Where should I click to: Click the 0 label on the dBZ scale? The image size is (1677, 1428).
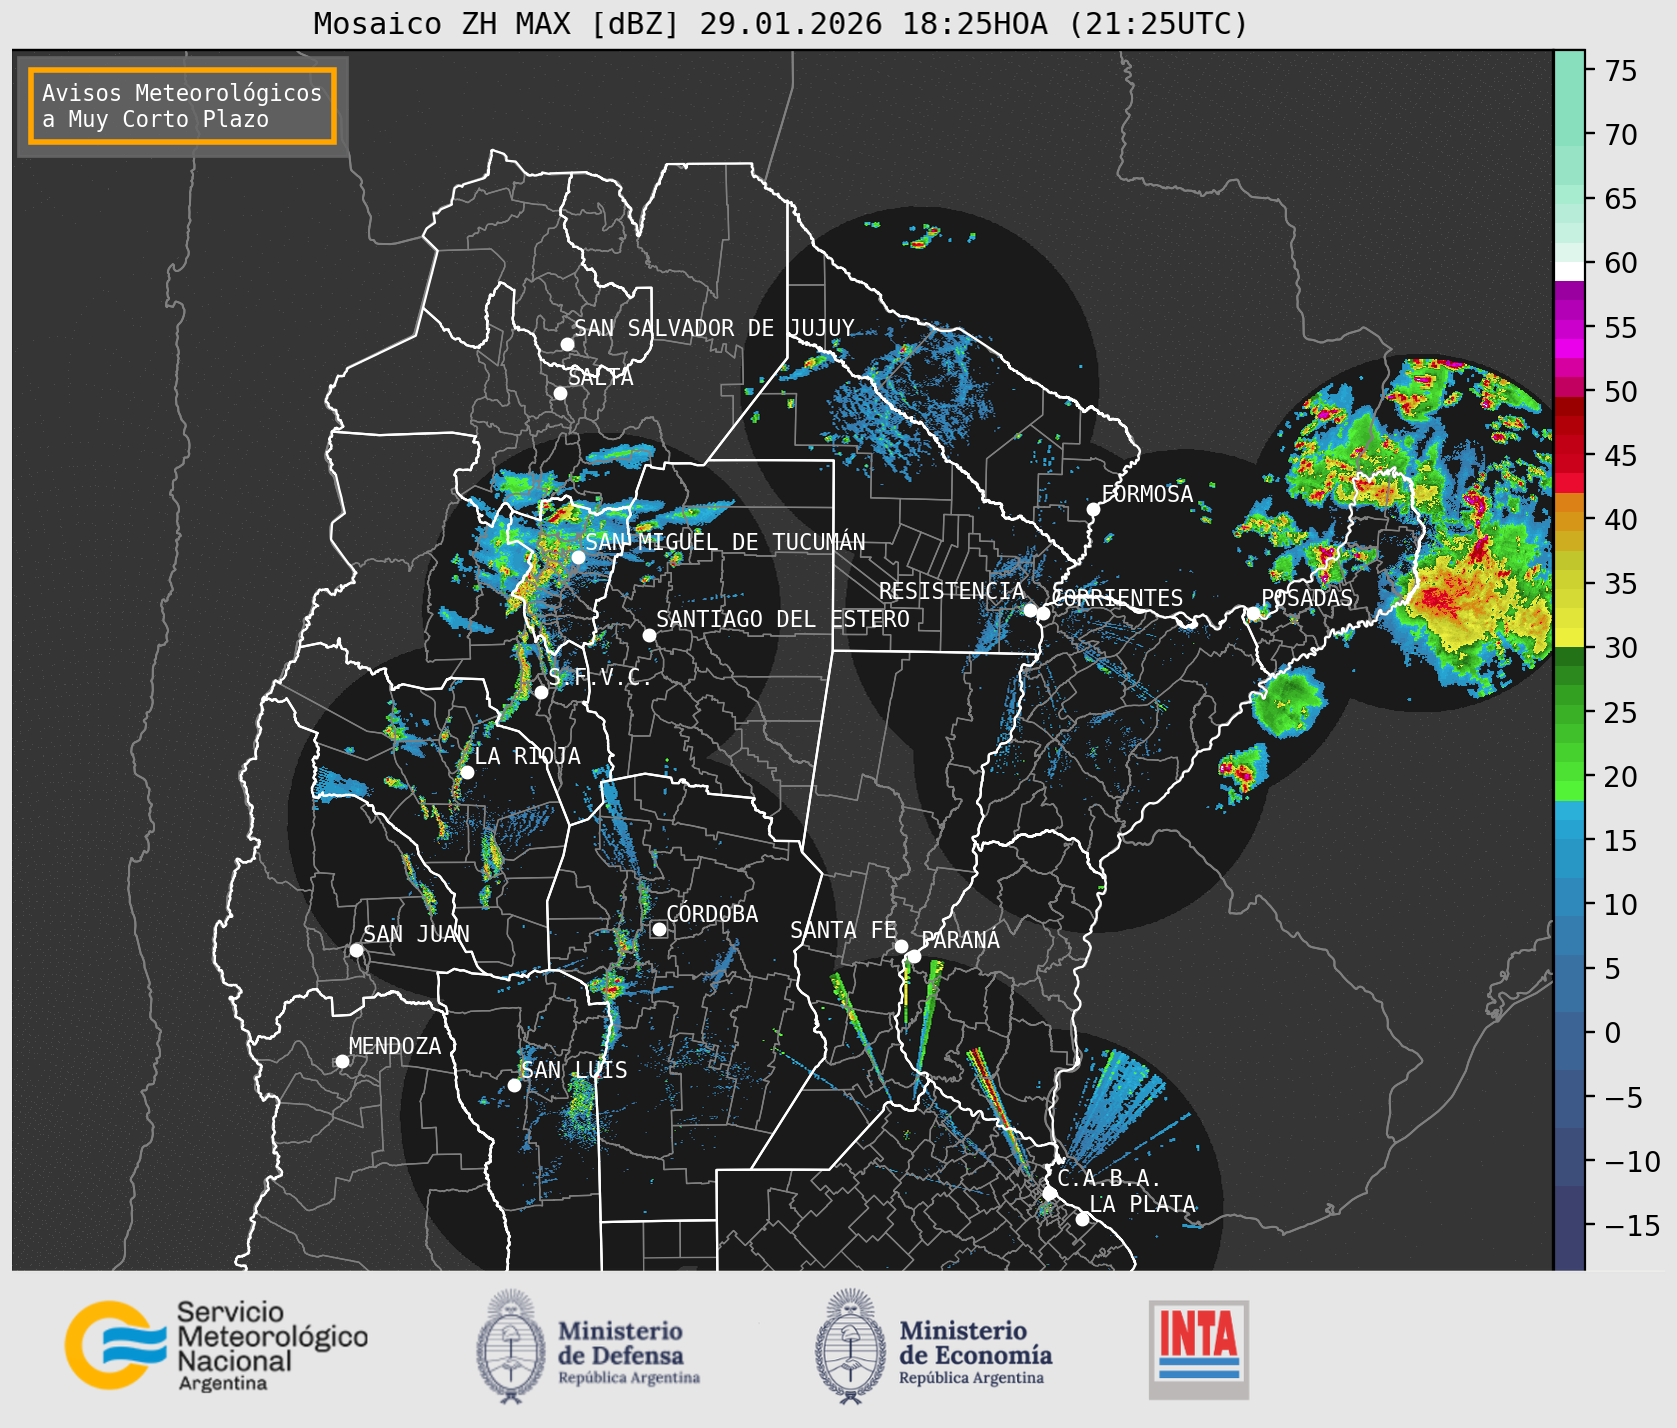[x=1612, y=1033]
